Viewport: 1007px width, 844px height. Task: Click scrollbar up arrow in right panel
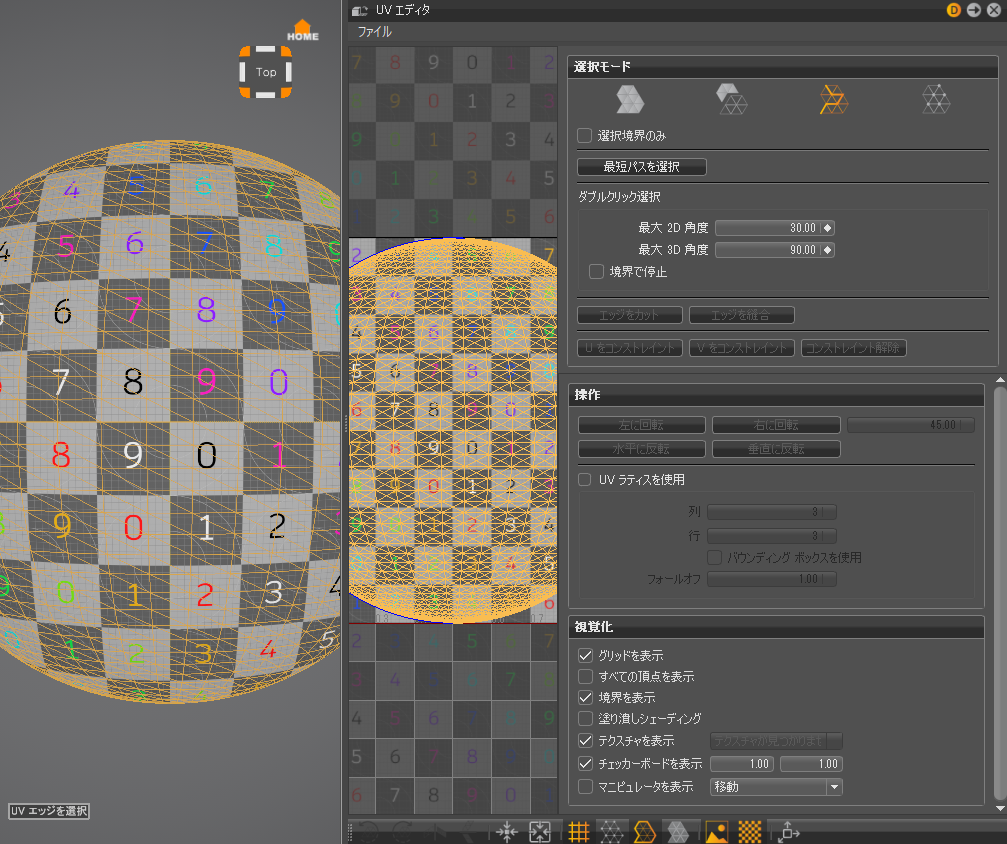coord(1000,380)
